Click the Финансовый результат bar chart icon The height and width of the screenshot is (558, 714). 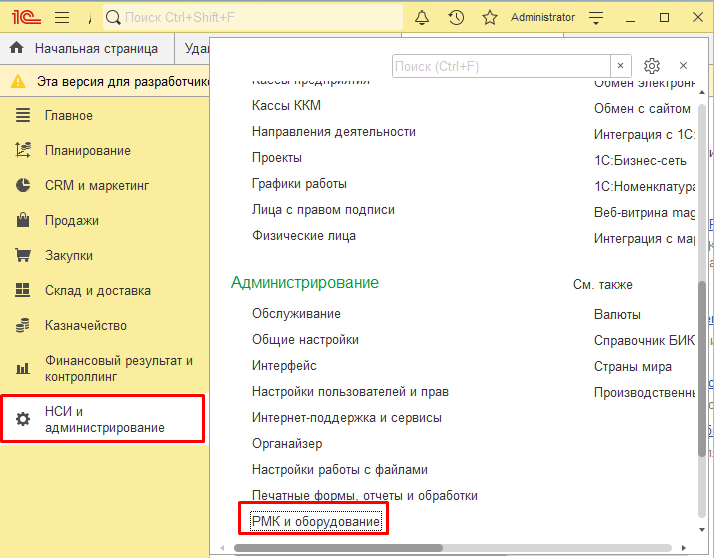(23, 368)
